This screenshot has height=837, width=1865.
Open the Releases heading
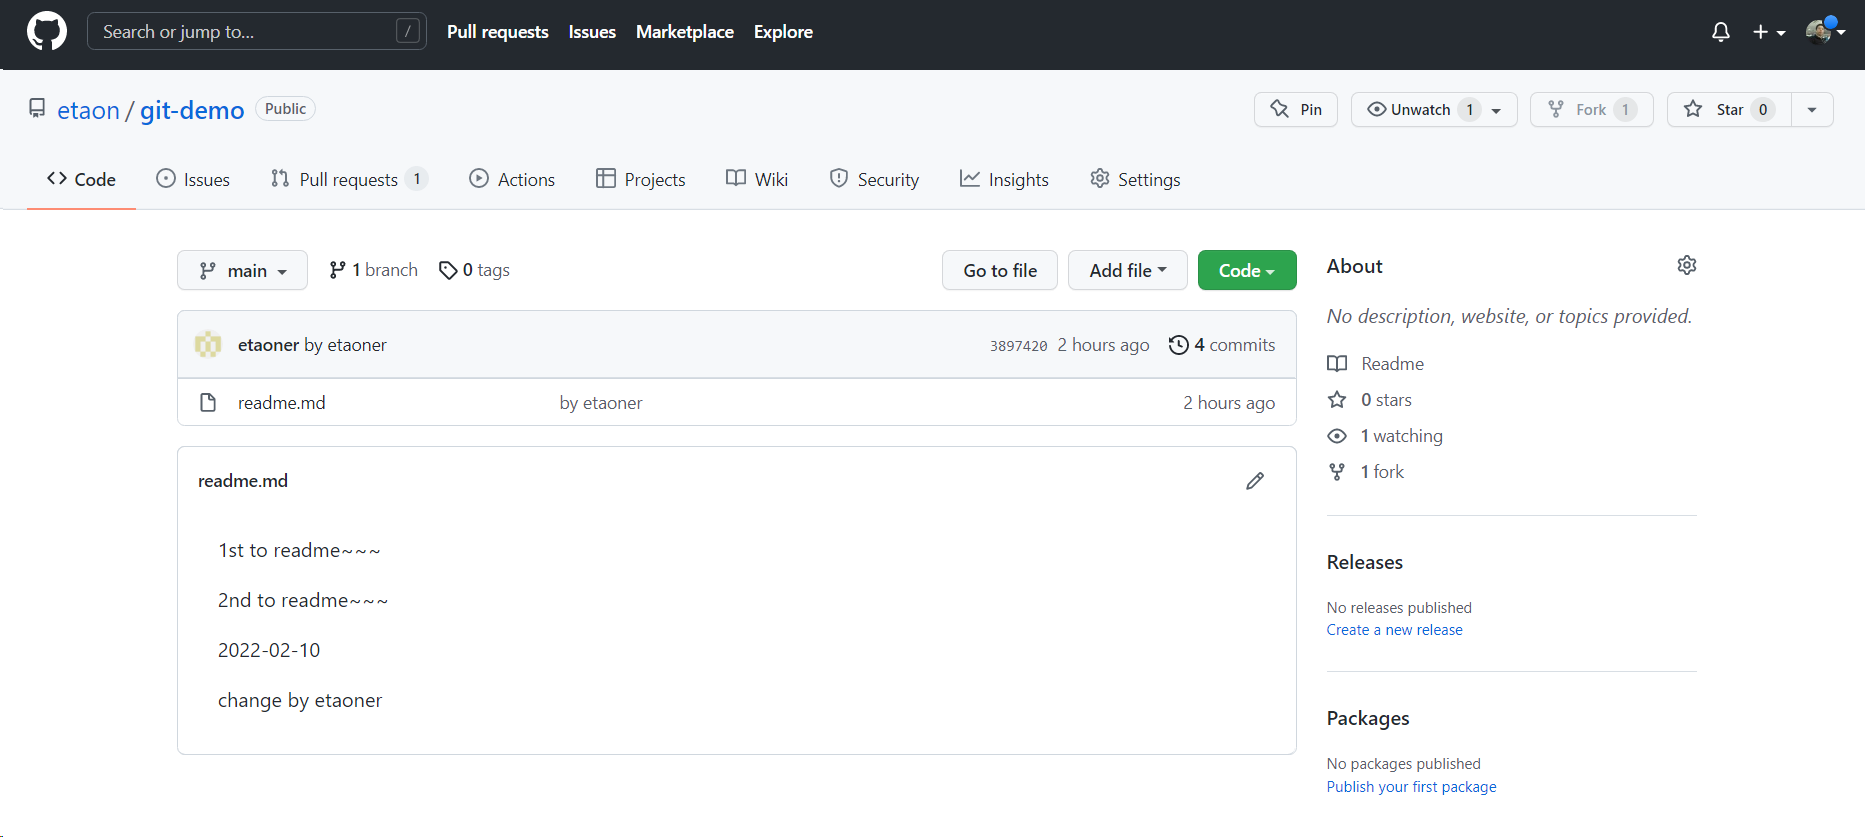pos(1365,562)
